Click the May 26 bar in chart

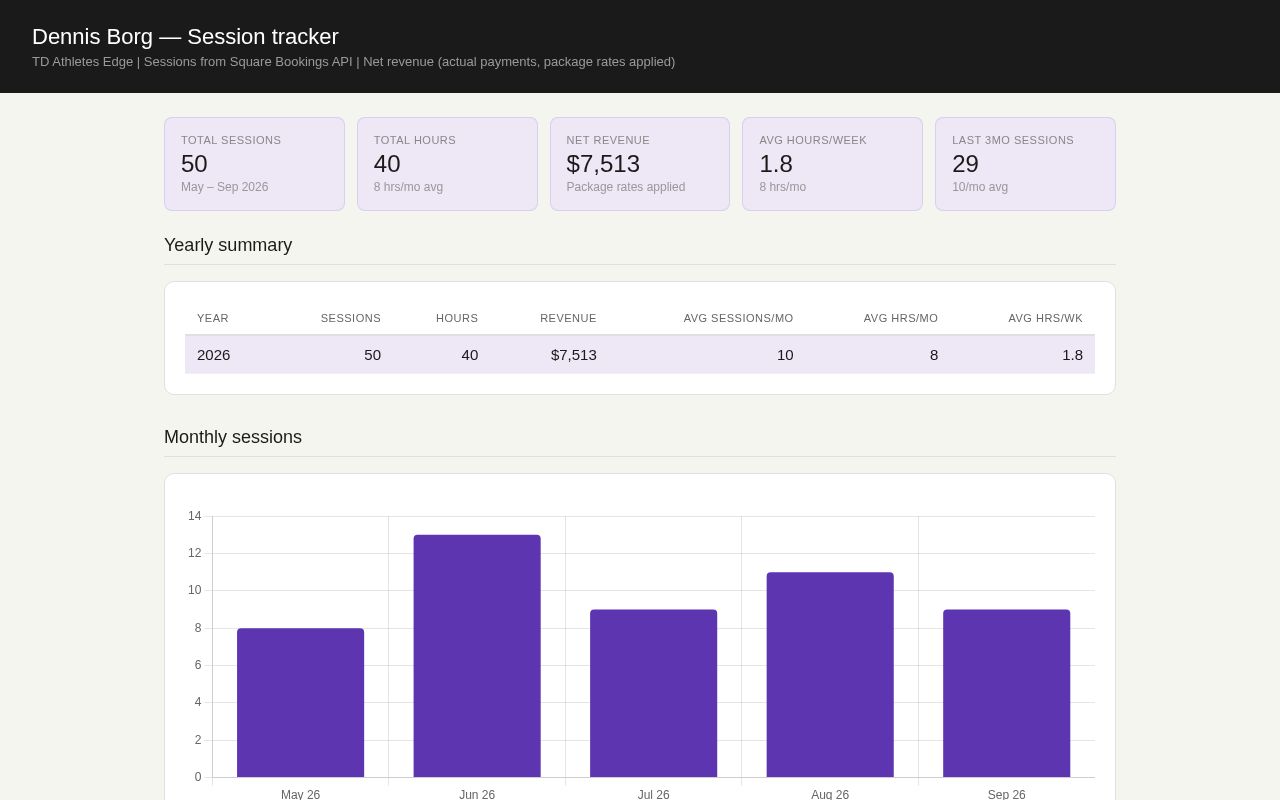300,703
